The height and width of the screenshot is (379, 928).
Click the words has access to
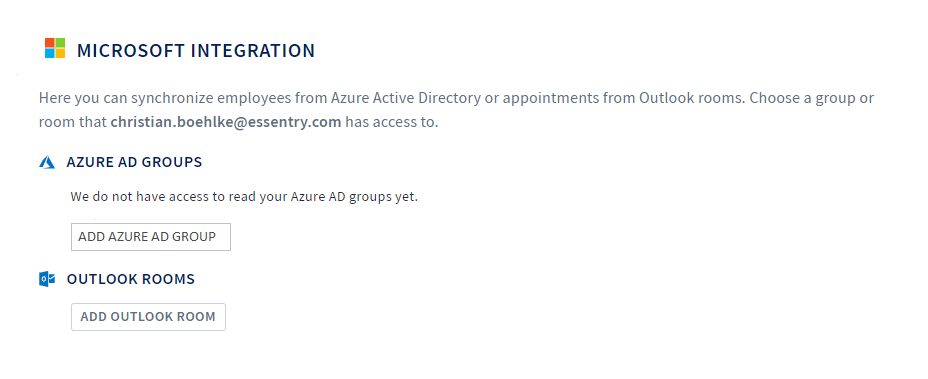click(x=392, y=123)
